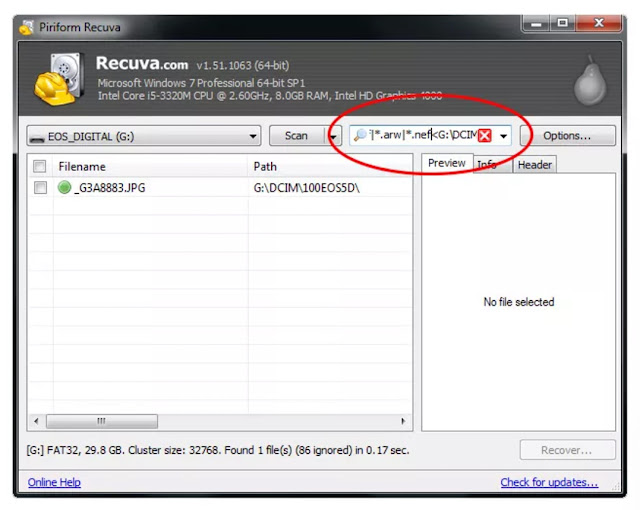640x510 pixels.
Task: Start a scan with the Scan button
Action: click(296, 136)
